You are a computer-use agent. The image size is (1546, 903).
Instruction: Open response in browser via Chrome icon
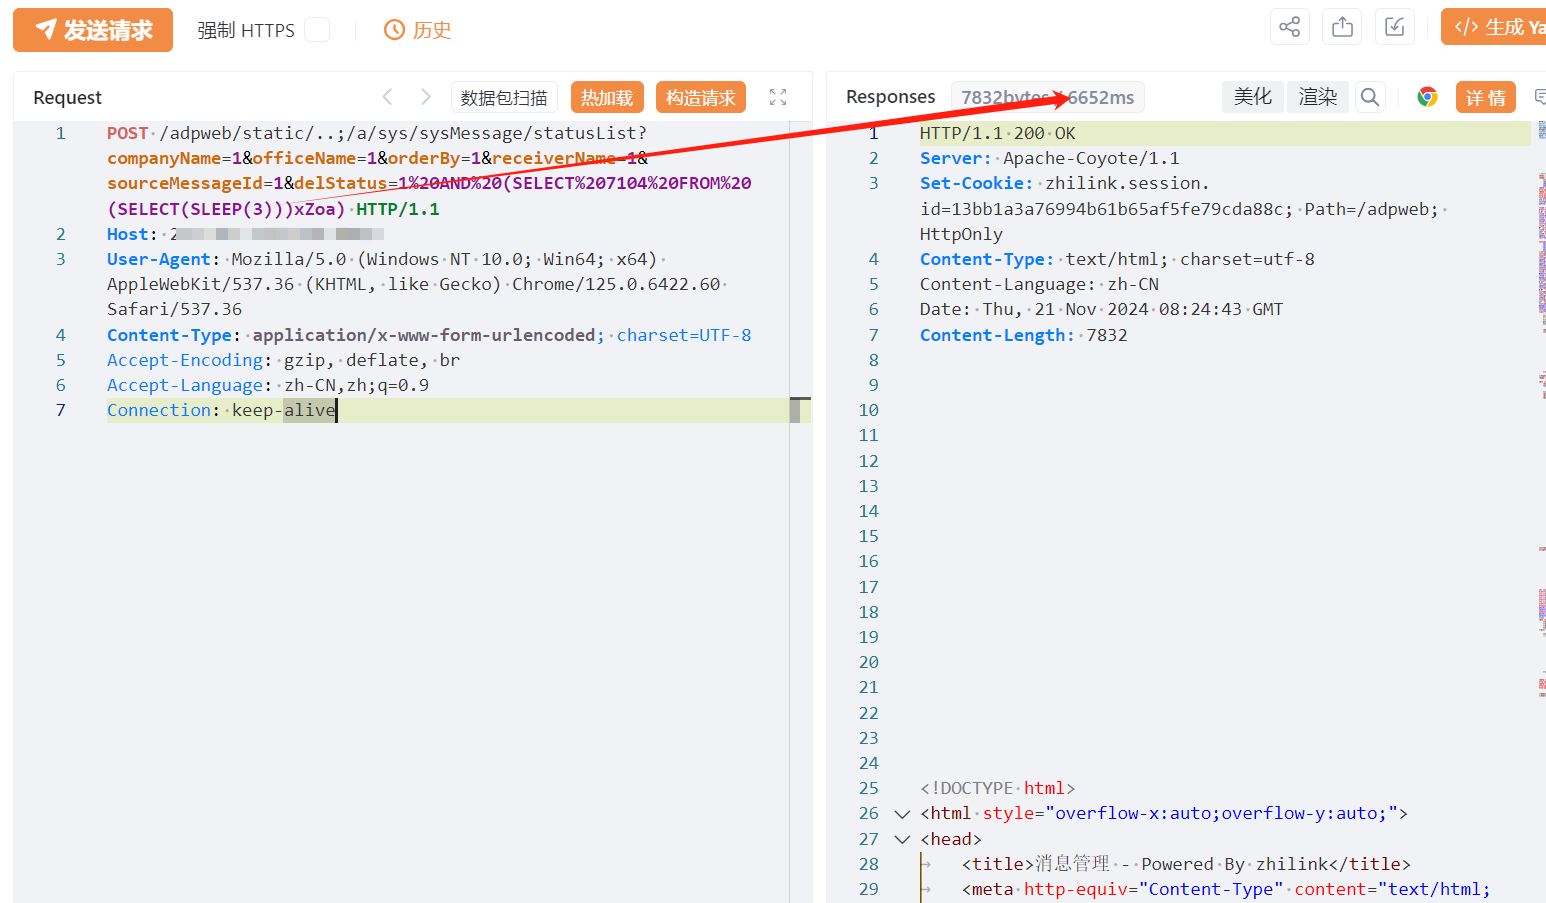click(1427, 97)
